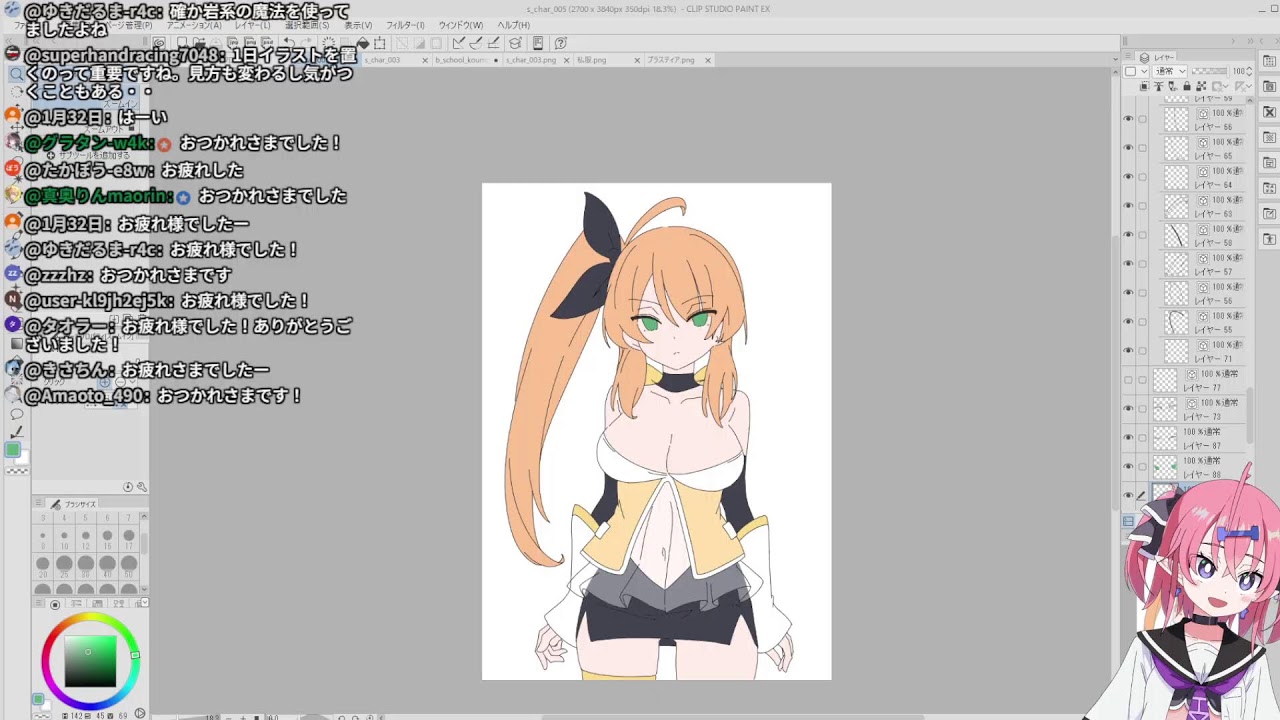Click the Save icon in command bar
The image size is (1280, 720).
(x=215, y=43)
